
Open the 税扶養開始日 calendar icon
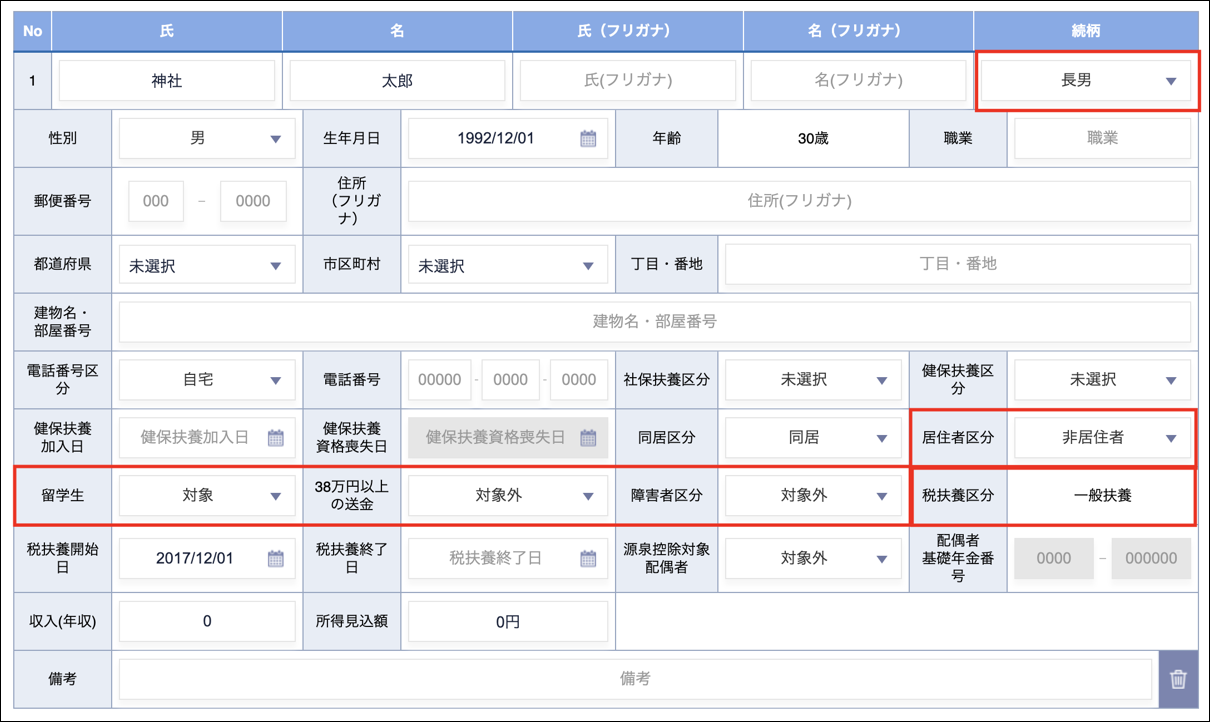click(276, 559)
